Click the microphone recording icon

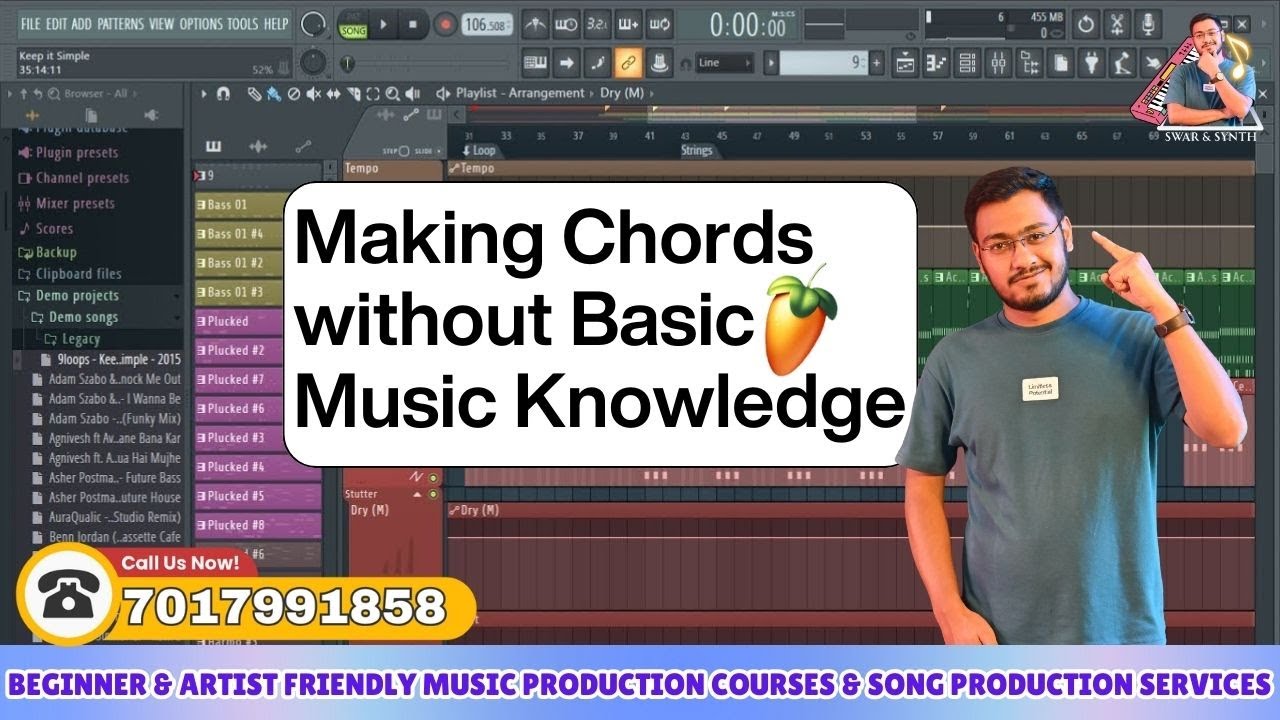coord(1149,24)
